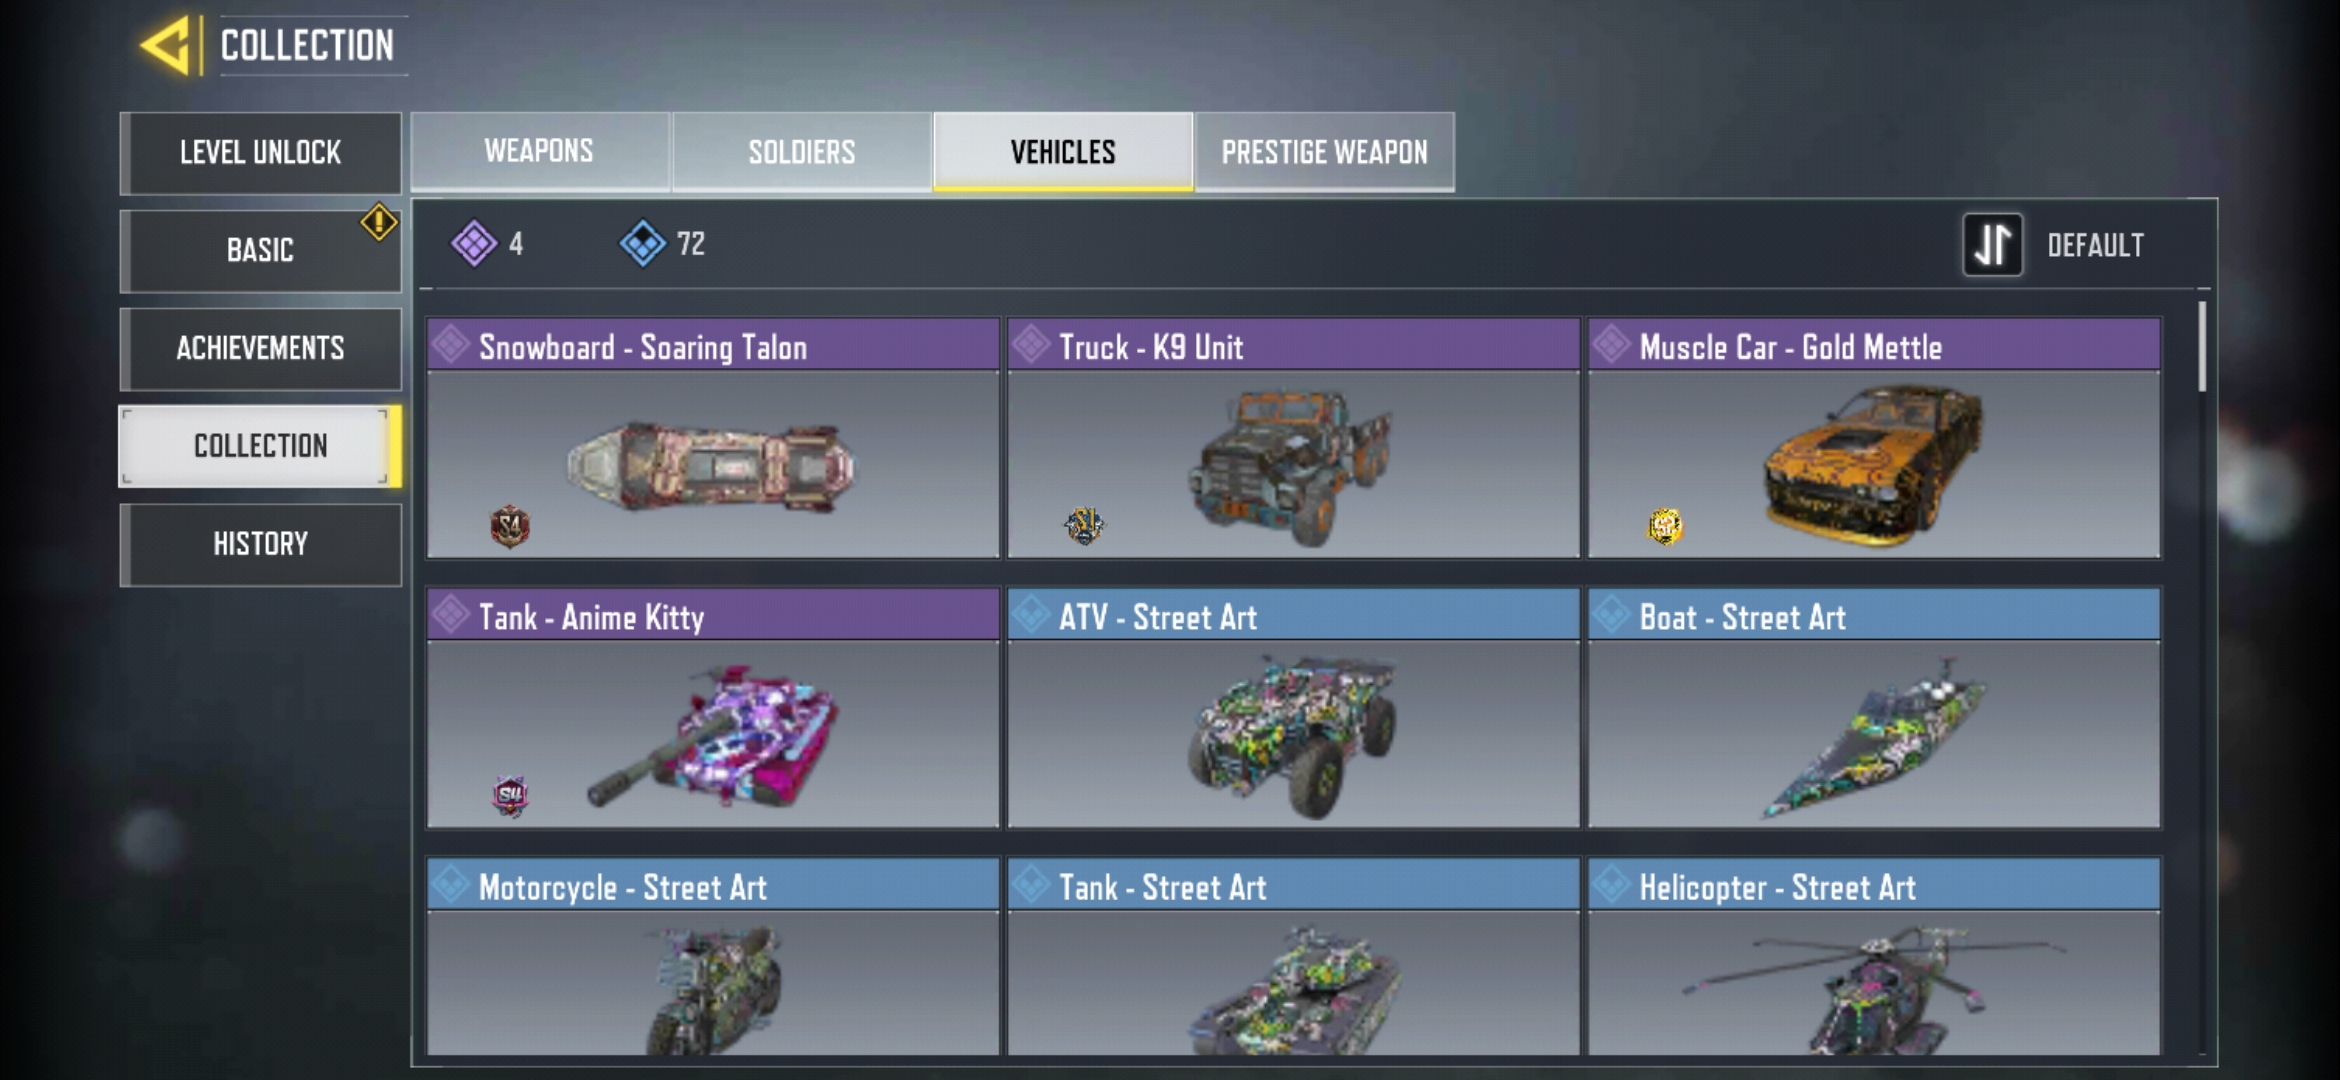Click the season badge on Truck K9 Unit
Image resolution: width=2340 pixels, height=1080 pixels.
(1084, 525)
